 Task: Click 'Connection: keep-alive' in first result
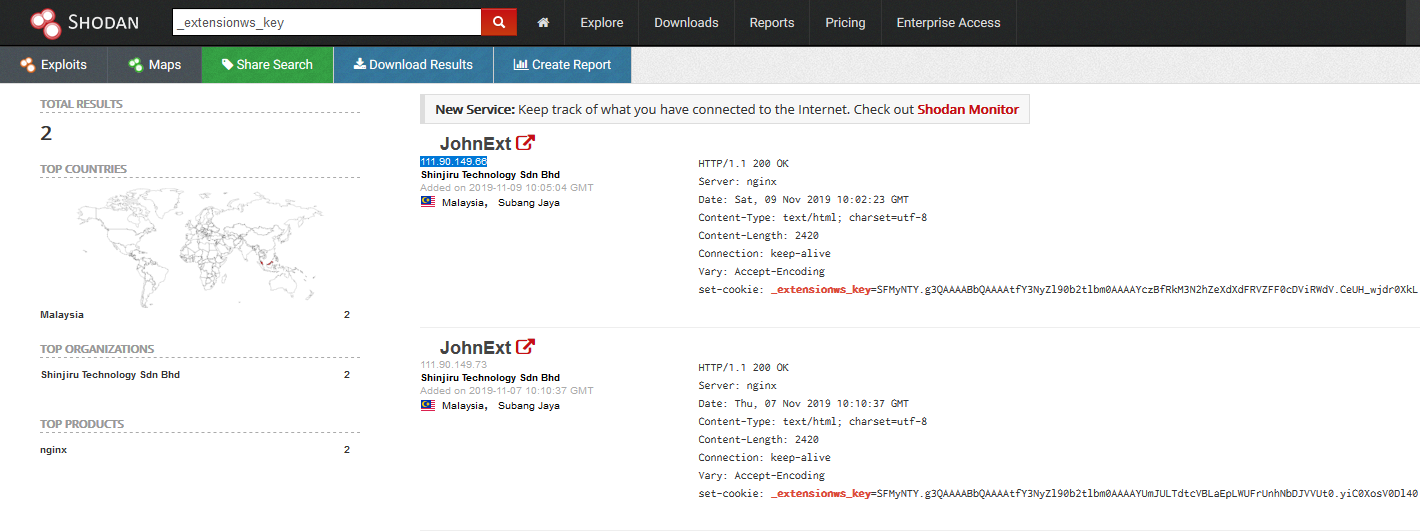(764, 254)
